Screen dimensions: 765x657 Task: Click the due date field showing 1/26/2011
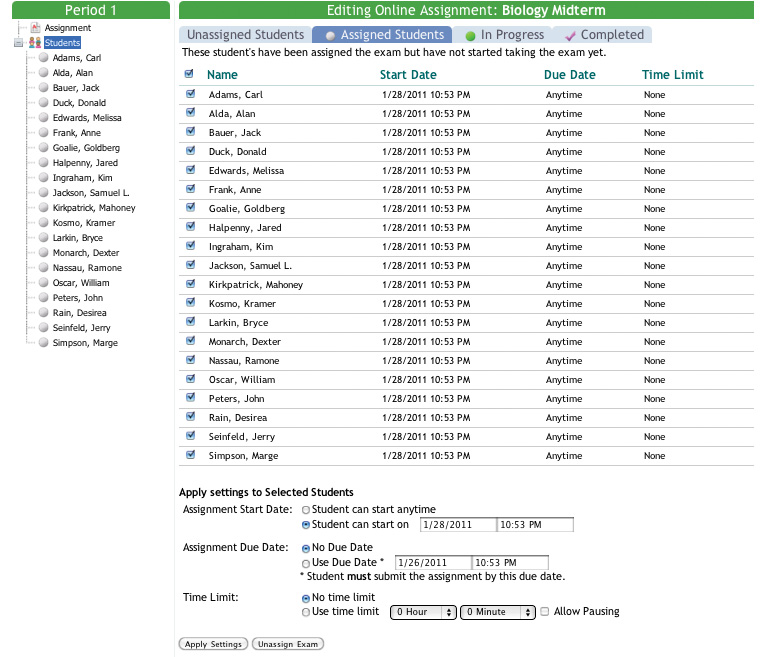point(433,562)
